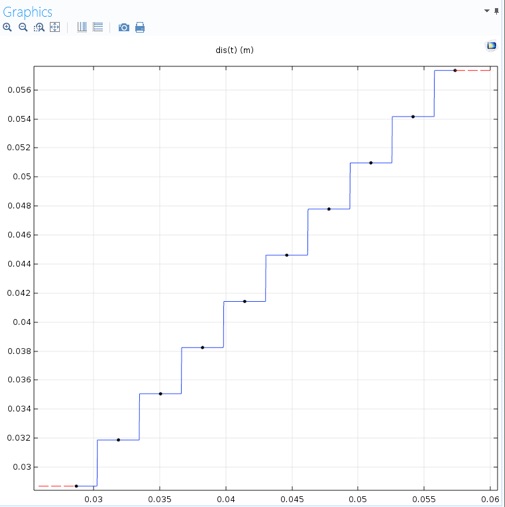Toggle x-axis log scale button
The width and height of the screenshot is (505, 507).
click(82, 27)
